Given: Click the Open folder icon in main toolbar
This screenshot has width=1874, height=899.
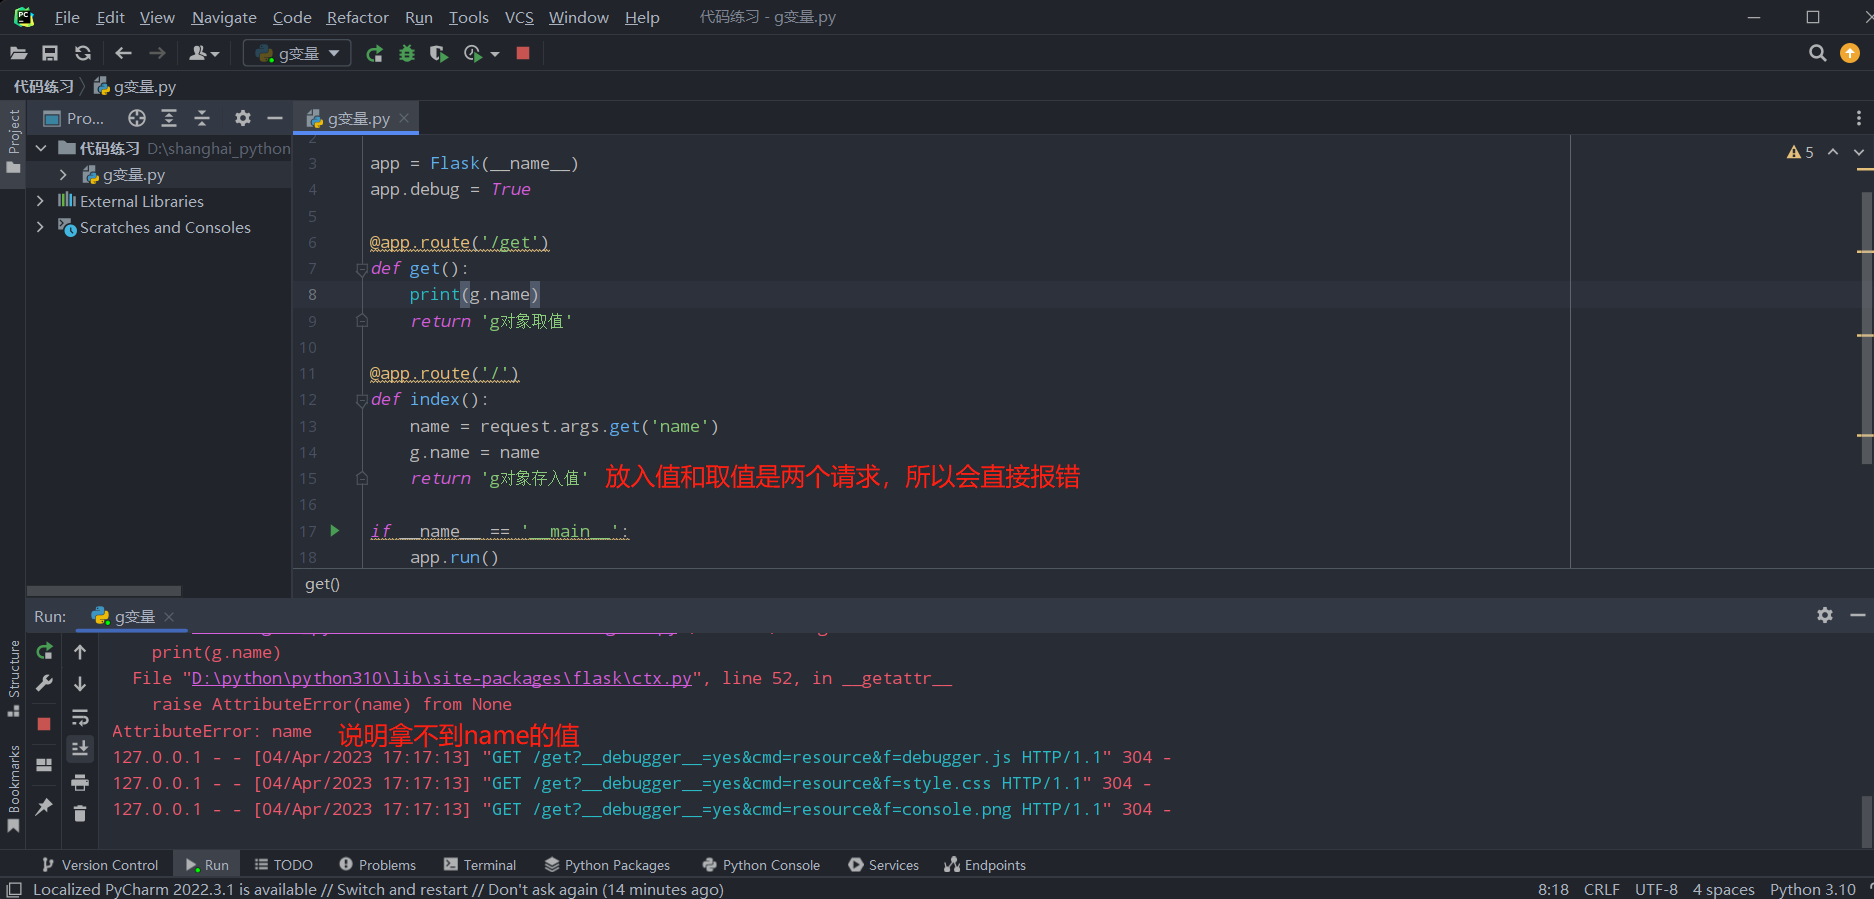Looking at the screenshot, I should pyautogui.click(x=18, y=53).
